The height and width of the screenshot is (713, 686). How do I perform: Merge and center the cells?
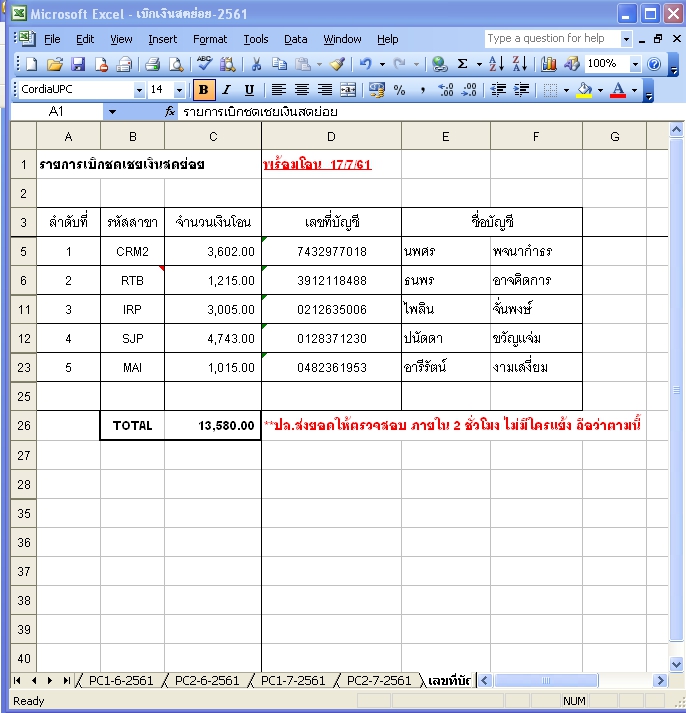coord(348,90)
